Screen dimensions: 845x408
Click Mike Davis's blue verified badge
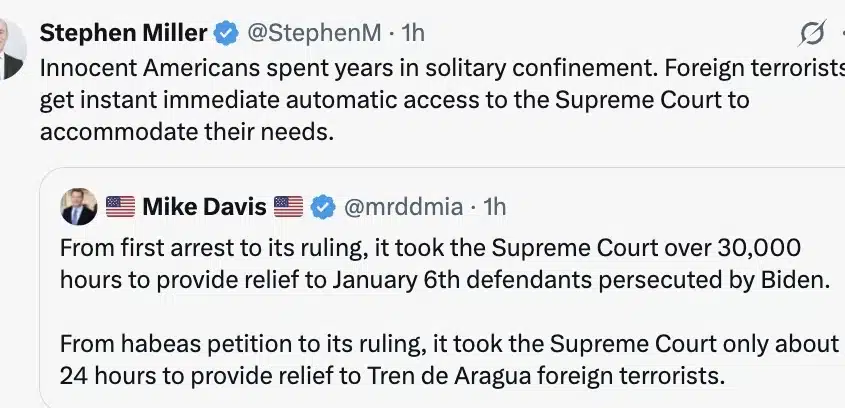[x=322, y=208]
